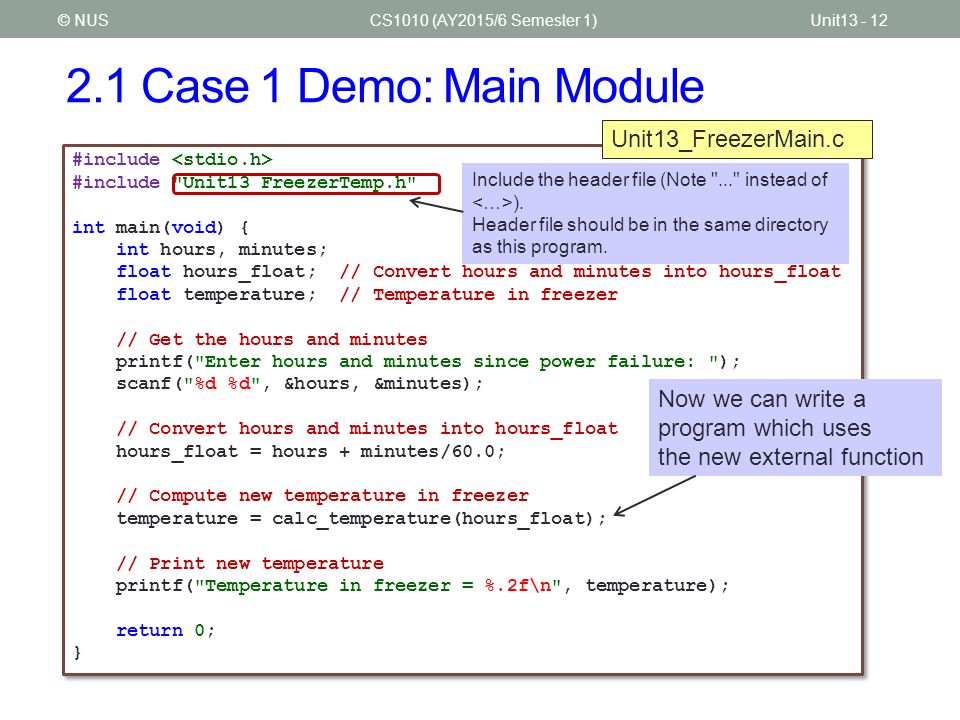This screenshot has height=720, width=960.
Task: Click comment "// Convert hours and minutes into hours_float" above assignment
Action: (367, 429)
